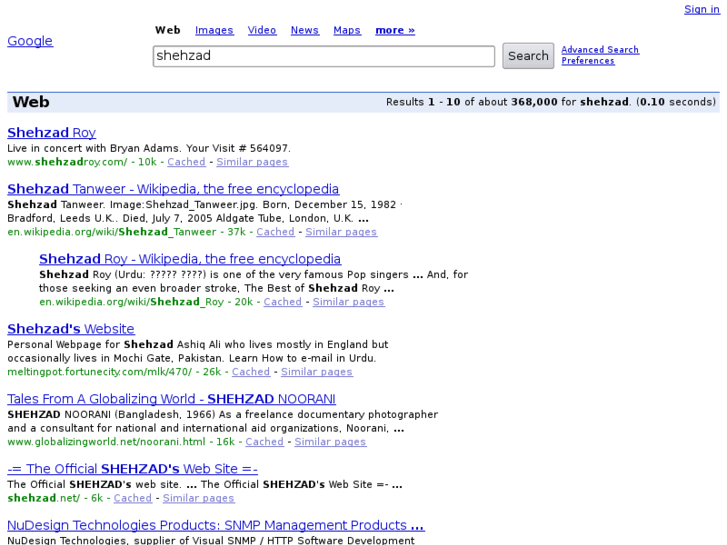Open Tales From A Globalizing World result
727x545 pixels.
click(172, 399)
